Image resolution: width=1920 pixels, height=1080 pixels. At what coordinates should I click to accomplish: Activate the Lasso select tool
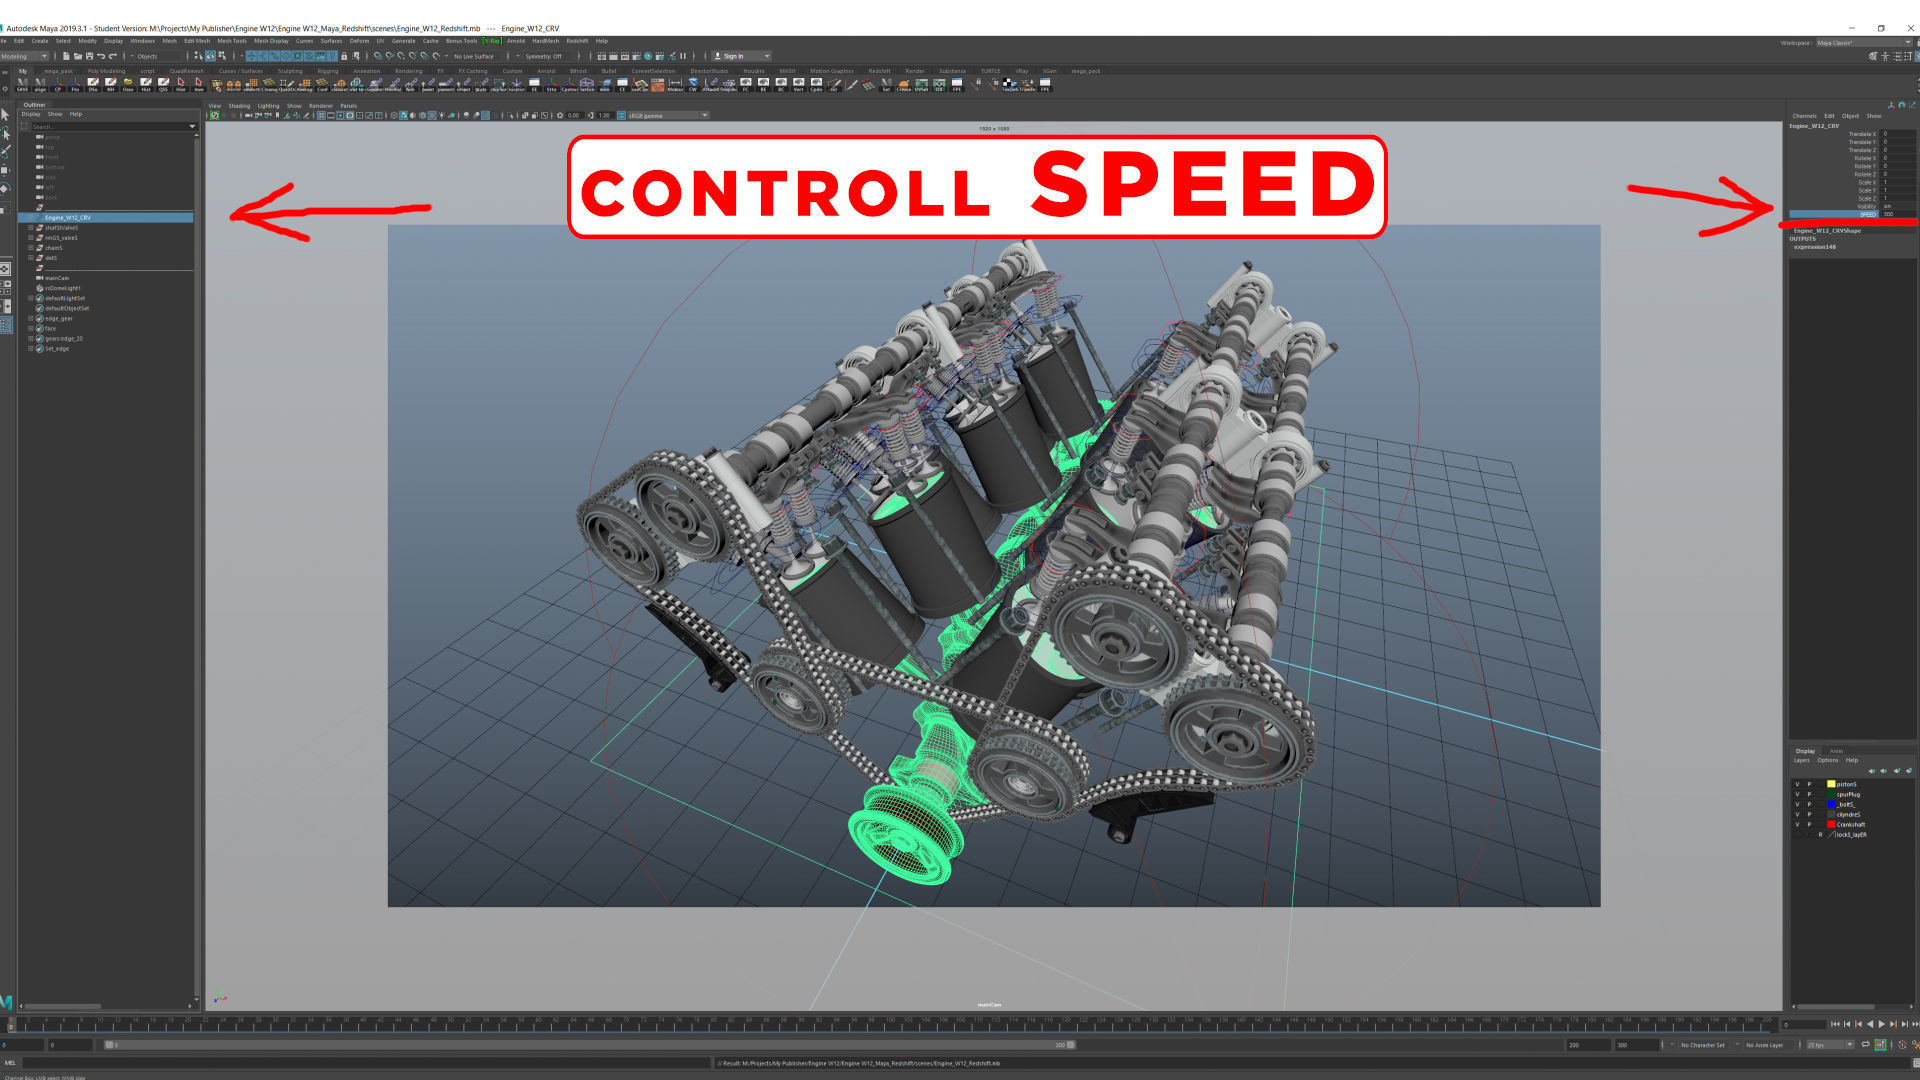(x=5, y=133)
